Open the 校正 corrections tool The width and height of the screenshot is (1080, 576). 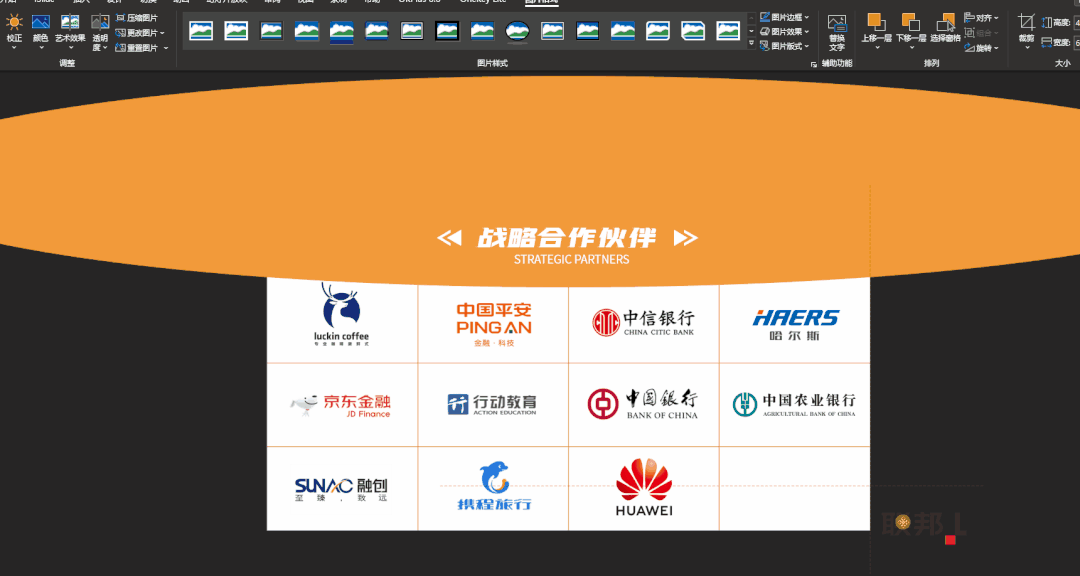[14, 31]
